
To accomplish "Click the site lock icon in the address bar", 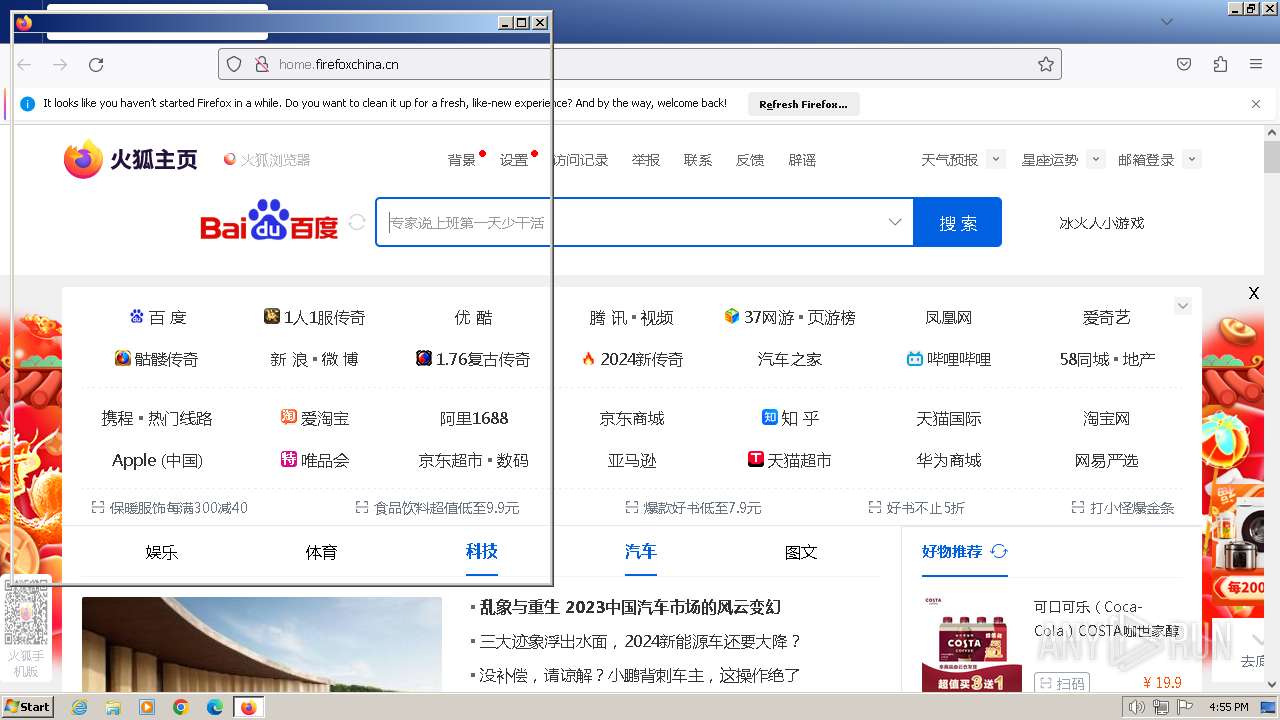I will click(261, 64).
